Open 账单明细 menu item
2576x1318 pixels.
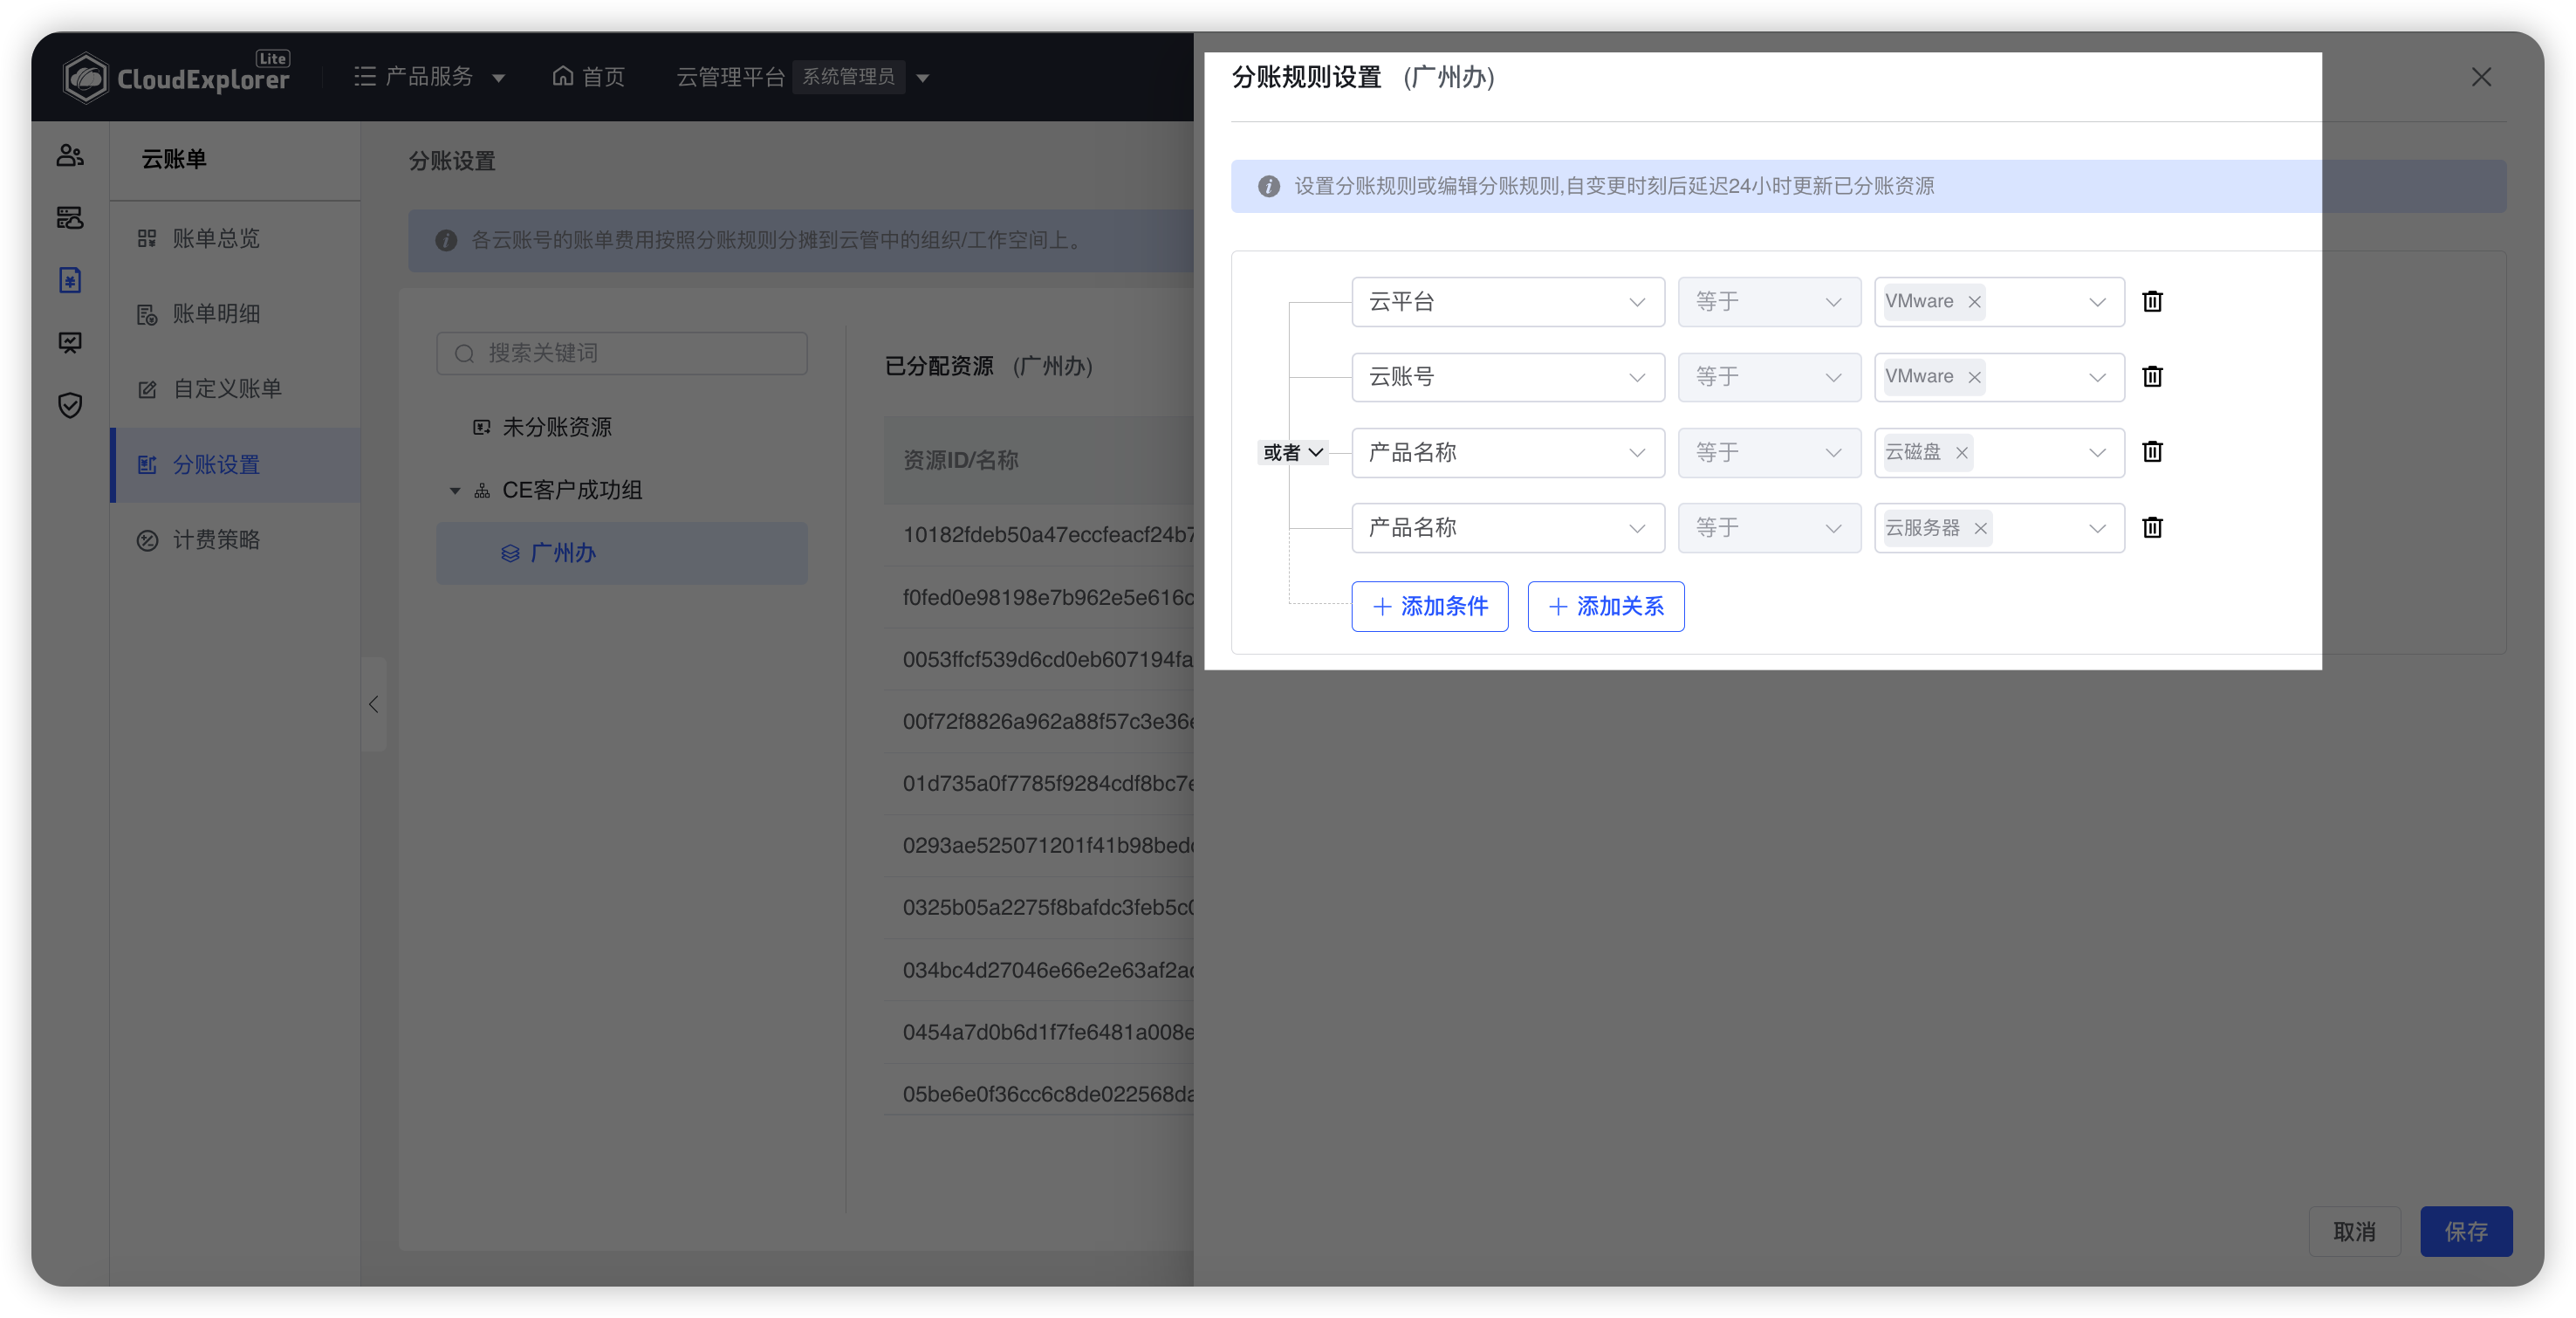235,313
